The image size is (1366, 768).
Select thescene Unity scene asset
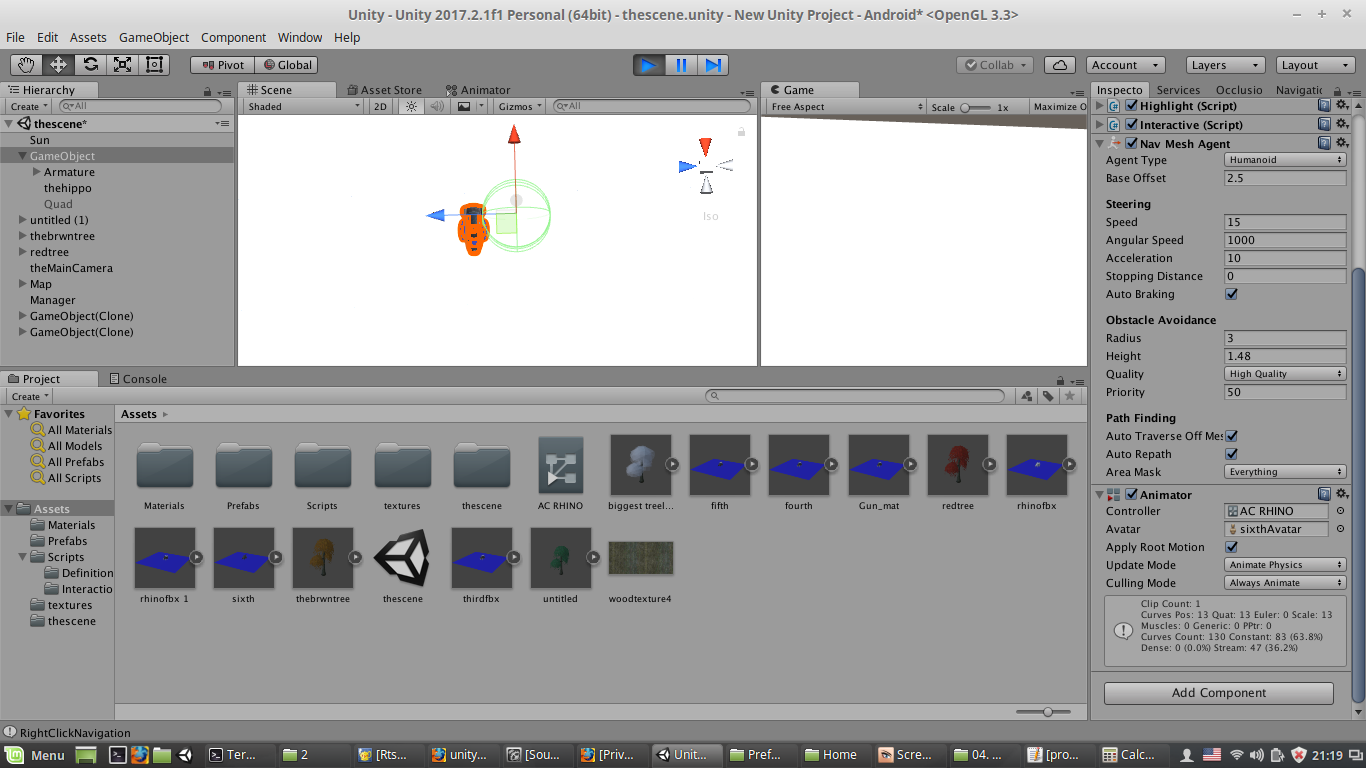pyautogui.click(x=402, y=566)
